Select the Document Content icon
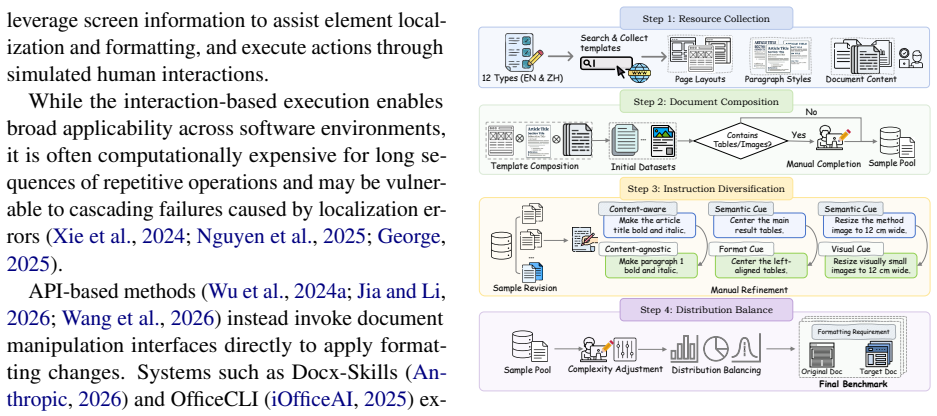Image resolution: width=937 pixels, height=416 pixels. [x=861, y=55]
